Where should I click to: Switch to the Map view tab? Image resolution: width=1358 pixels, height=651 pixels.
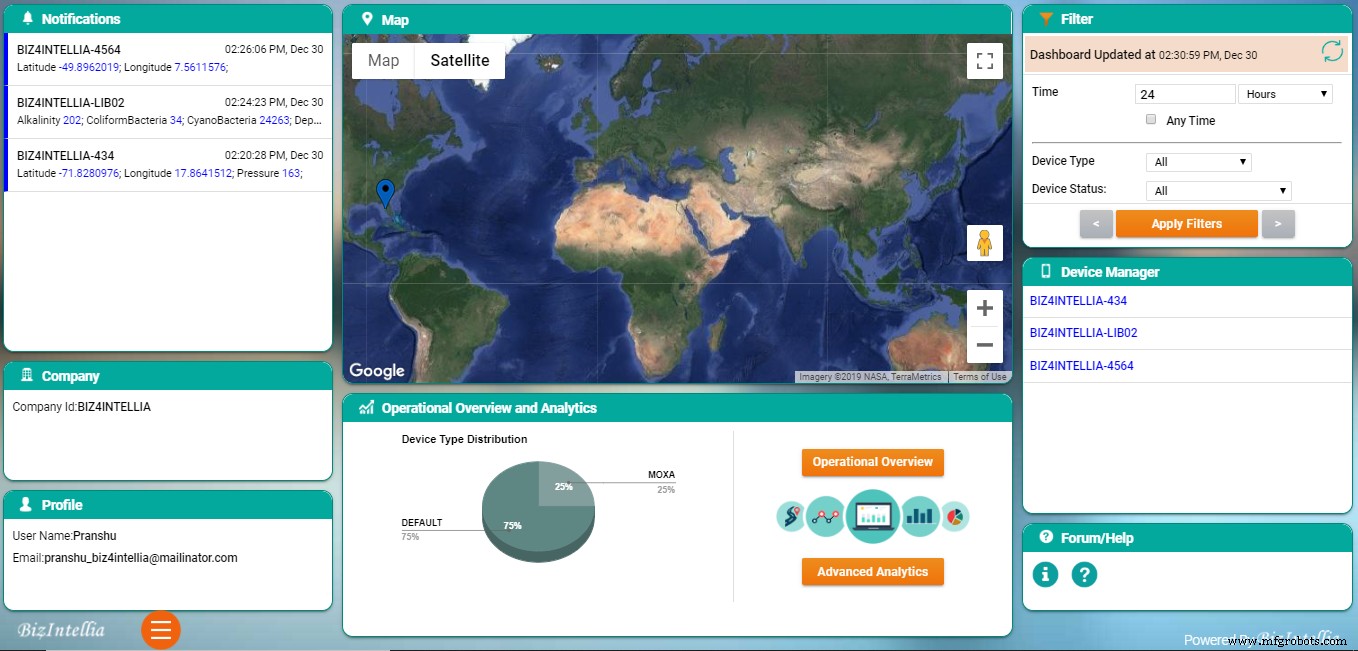[x=382, y=60]
